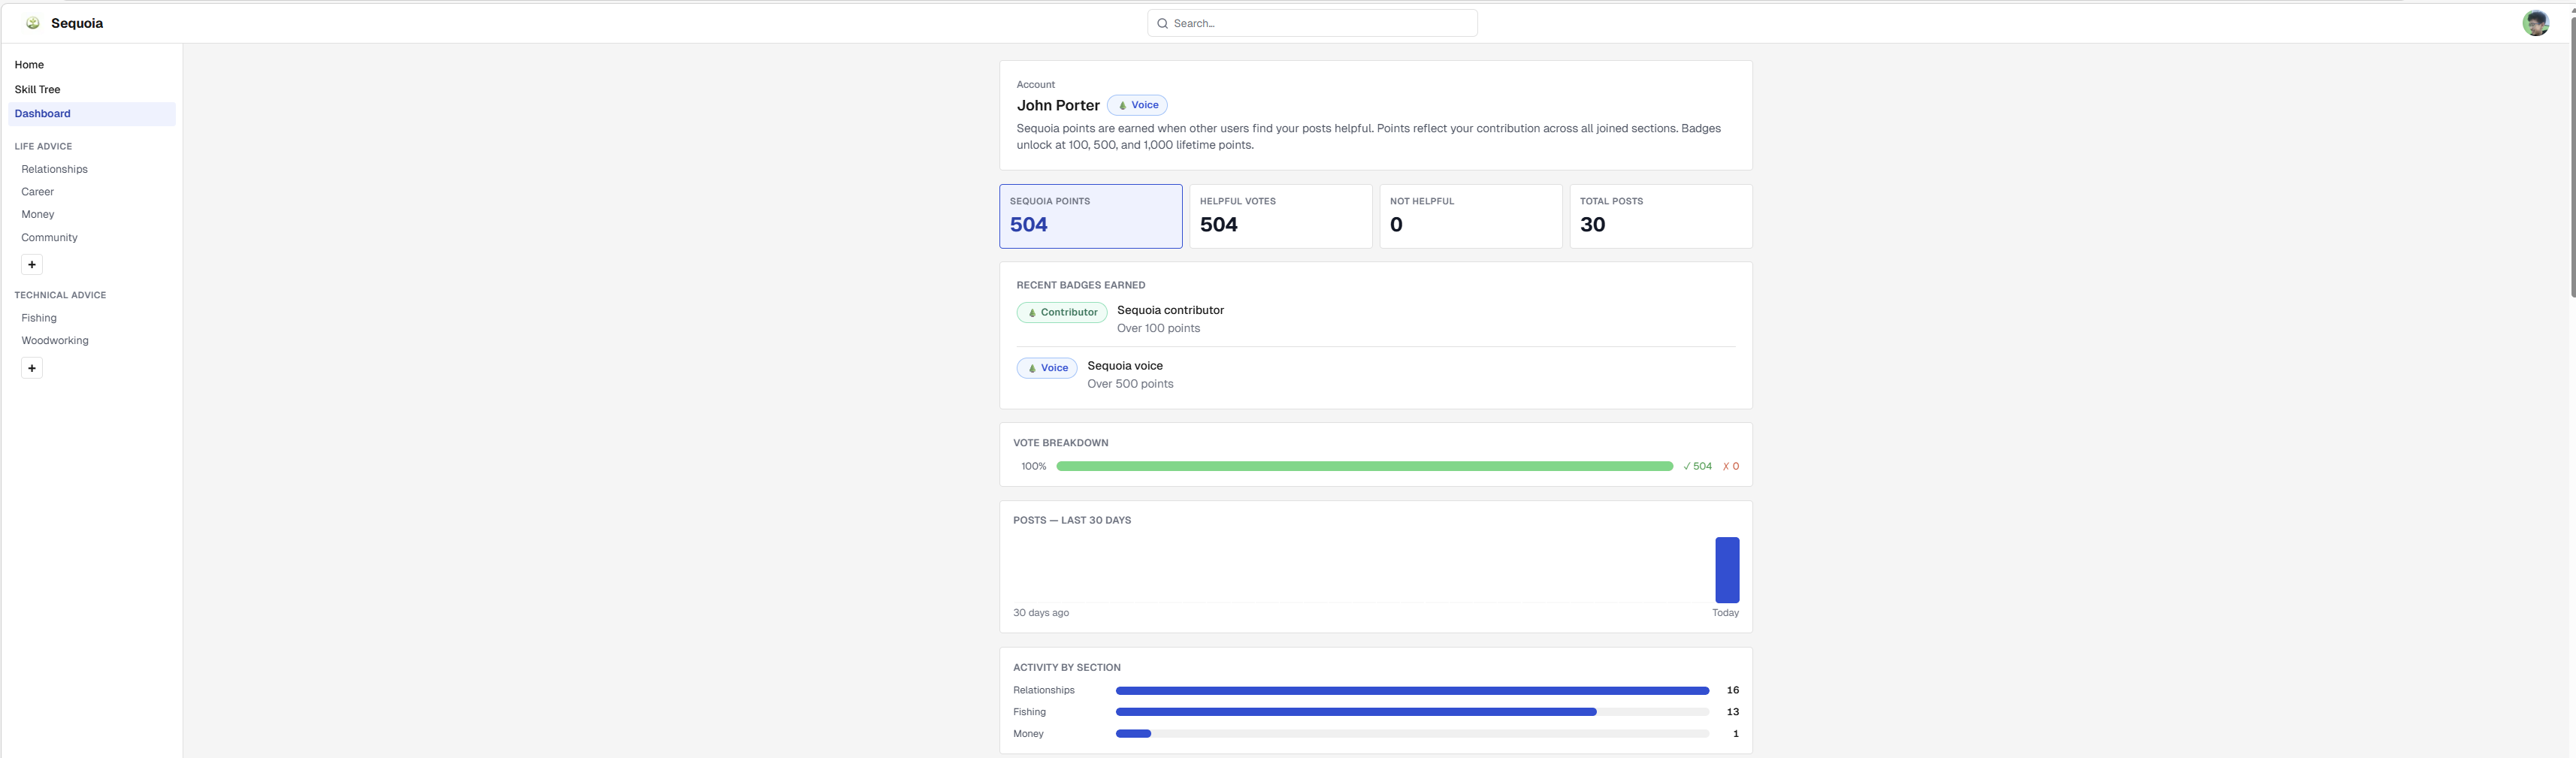Open the Woodworking section

pyautogui.click(x=55, y=341)
